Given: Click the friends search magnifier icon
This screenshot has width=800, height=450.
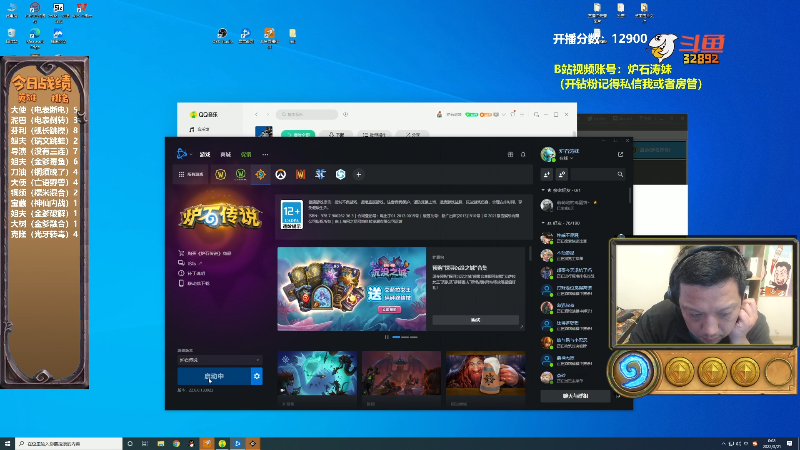Looking at the screenshot, I should (620, 174).
